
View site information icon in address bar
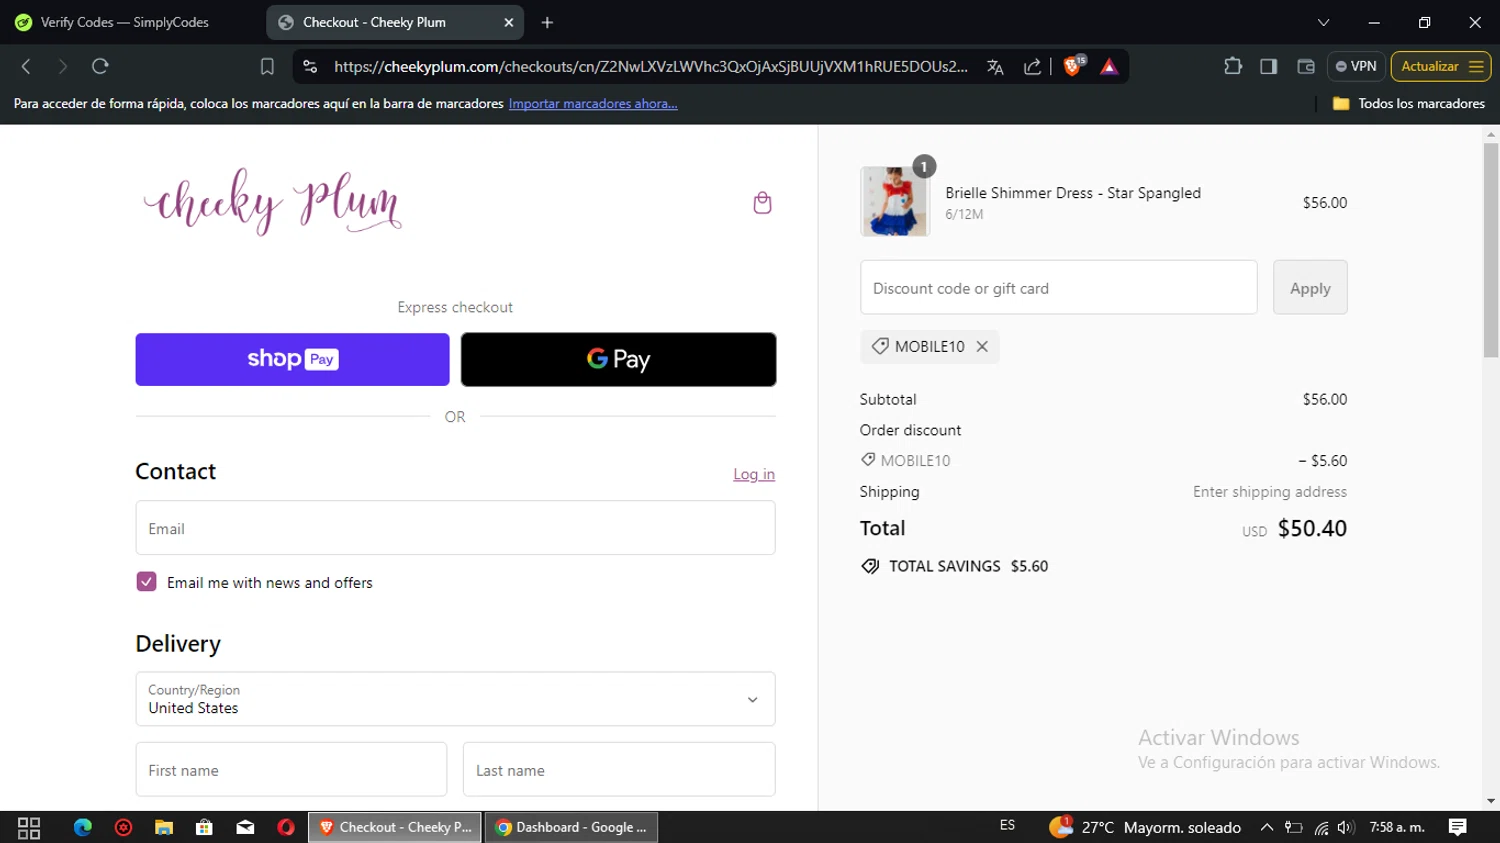(x=310, y=66)
